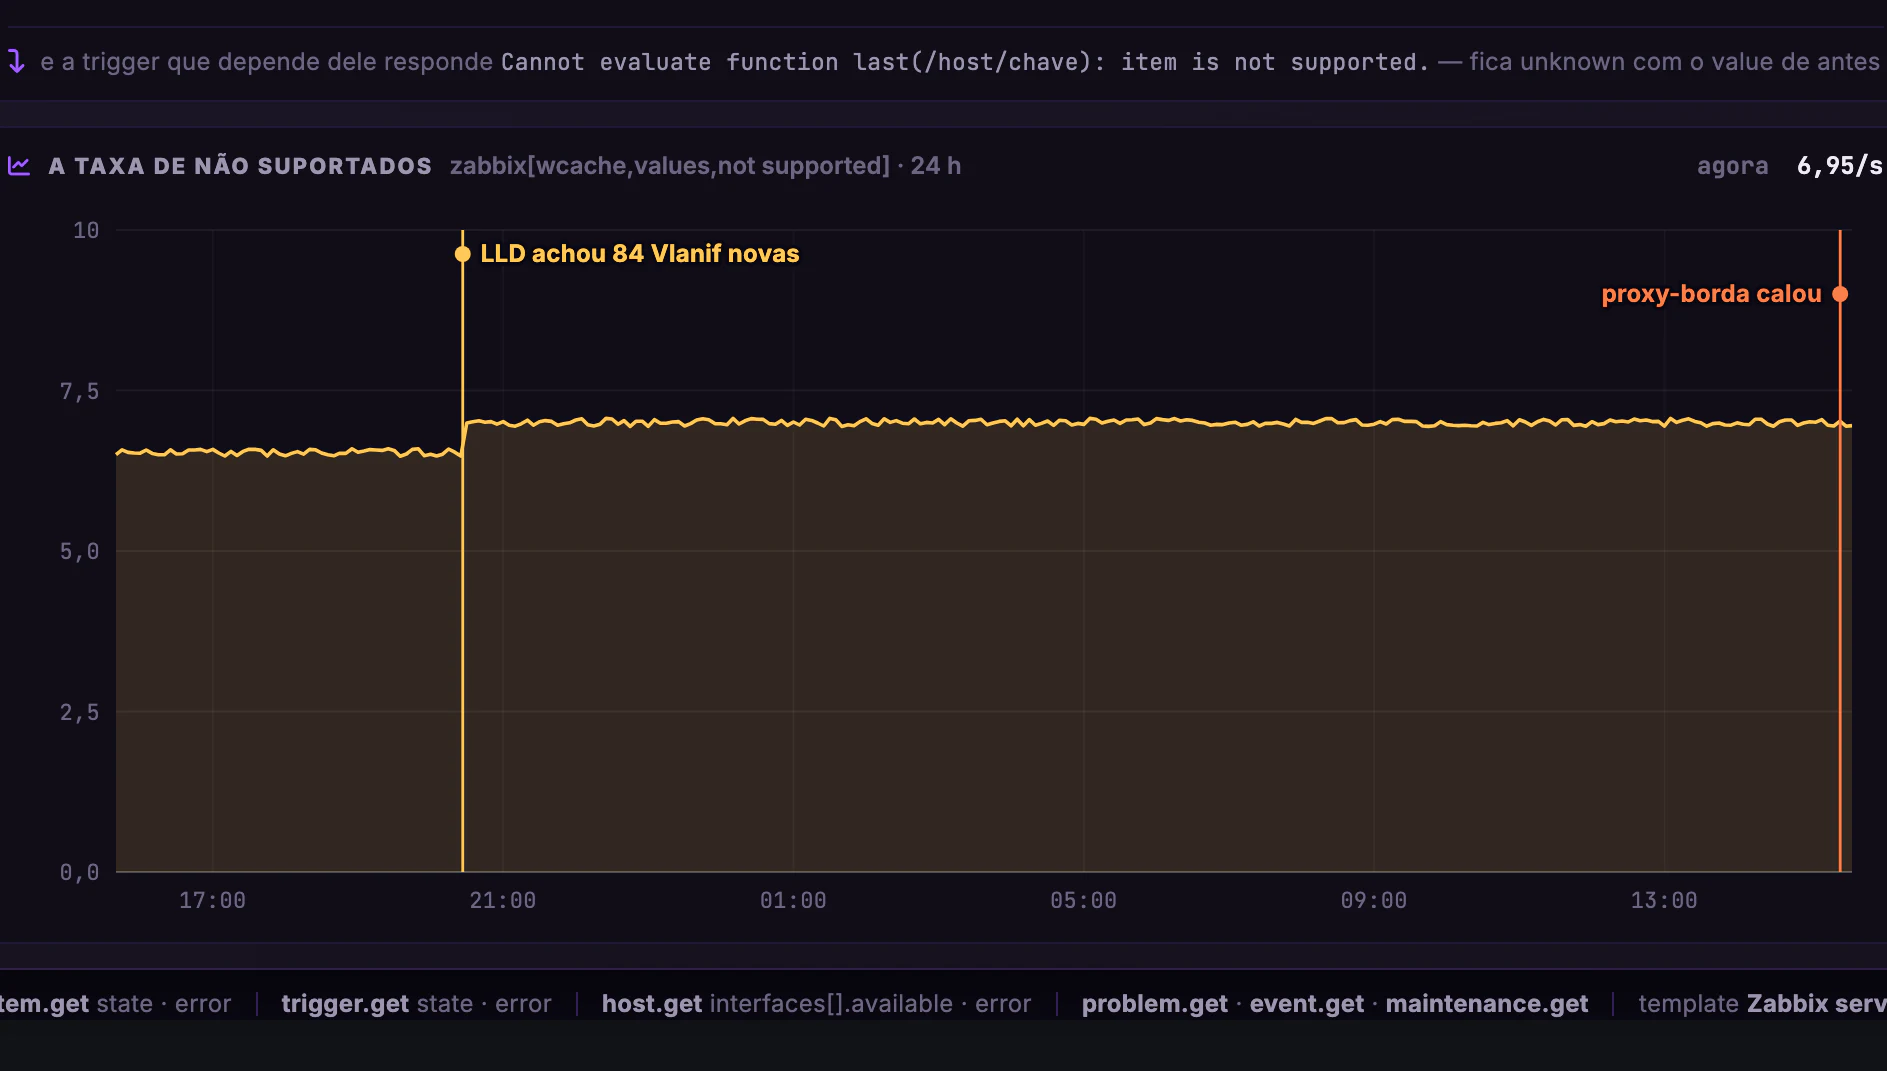Screen dimensions: 1887x1071
Task: Click 'event.get' in the footer
Action: pos(1307,1004)
